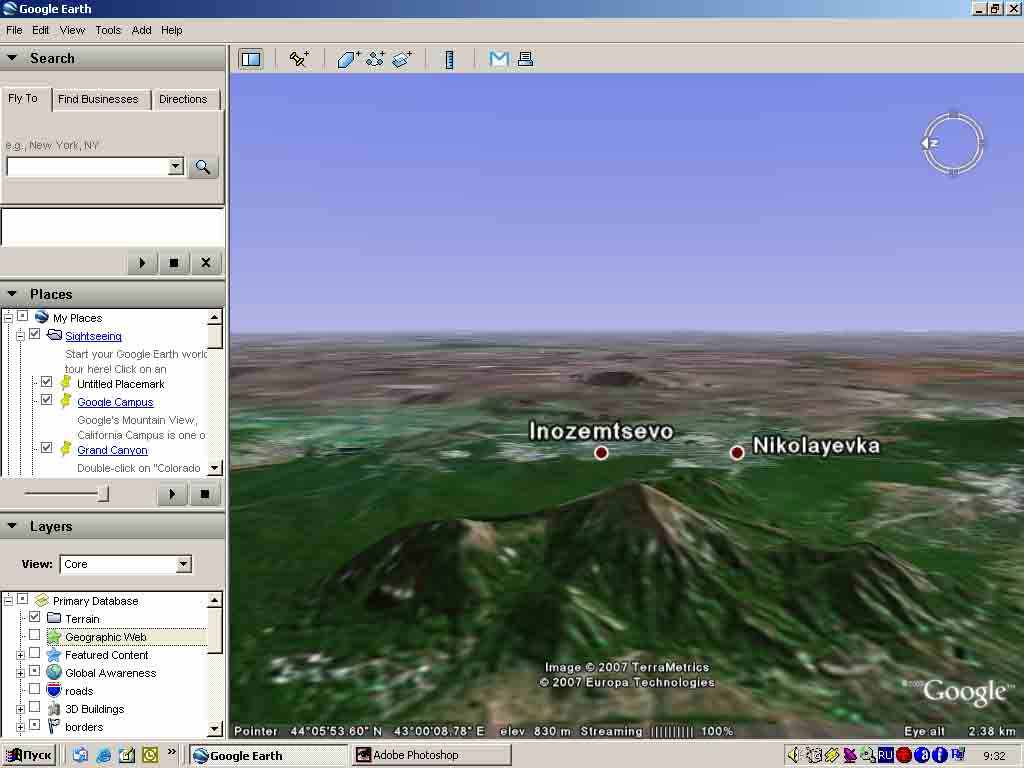Open the File menu

14,30
